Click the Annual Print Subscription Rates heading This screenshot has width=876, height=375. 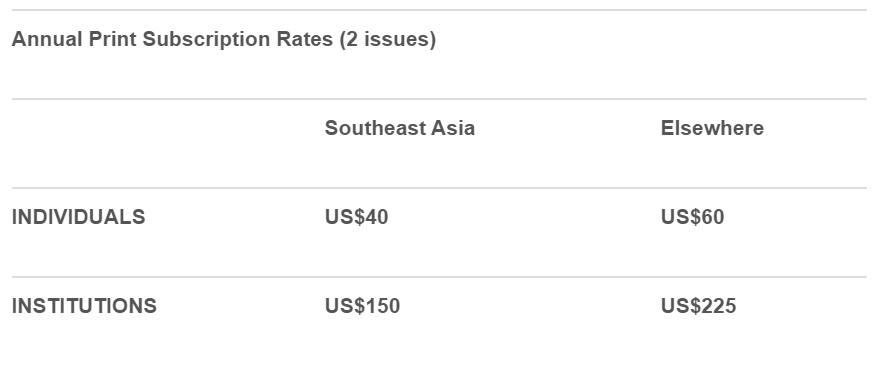click(x=223, y=40)
